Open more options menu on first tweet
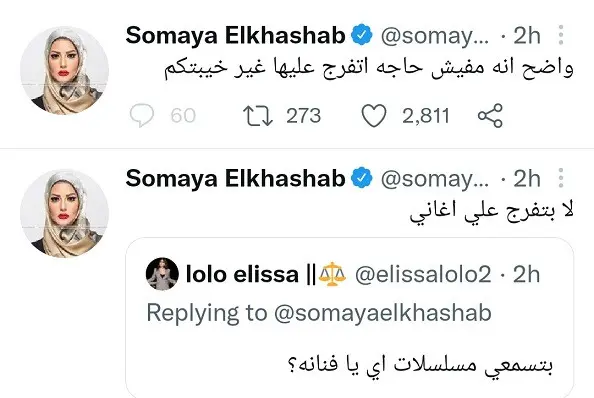 click(561, 35)
